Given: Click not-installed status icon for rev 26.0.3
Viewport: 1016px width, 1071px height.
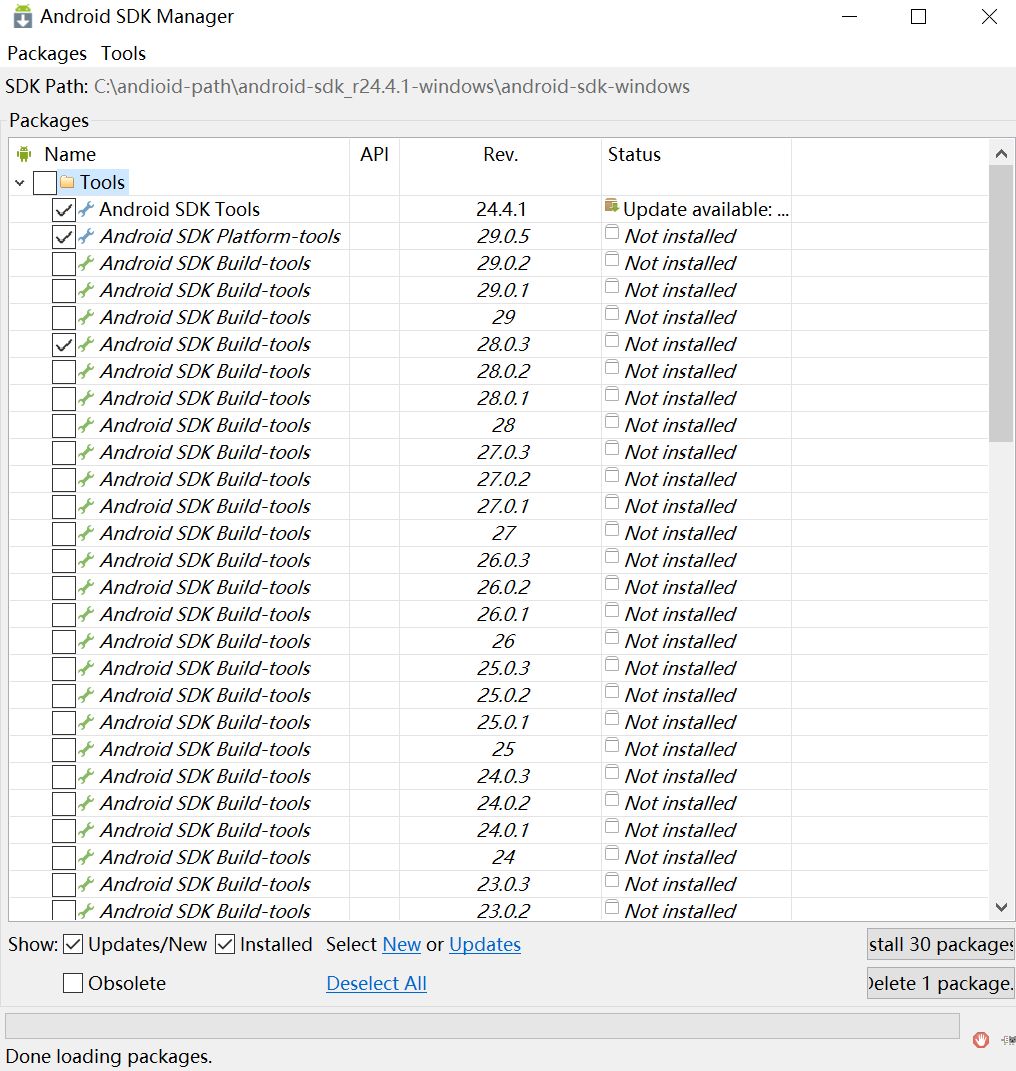Looking at the screenshot, I should click(612, 557).
